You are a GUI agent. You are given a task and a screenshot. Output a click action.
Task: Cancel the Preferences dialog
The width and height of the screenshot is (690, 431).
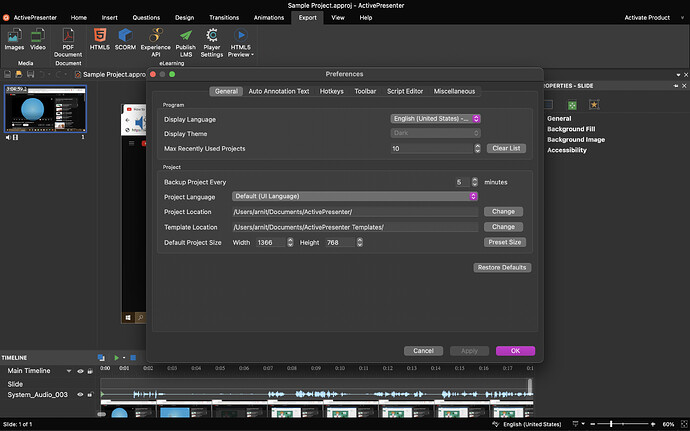pos(423,351)
